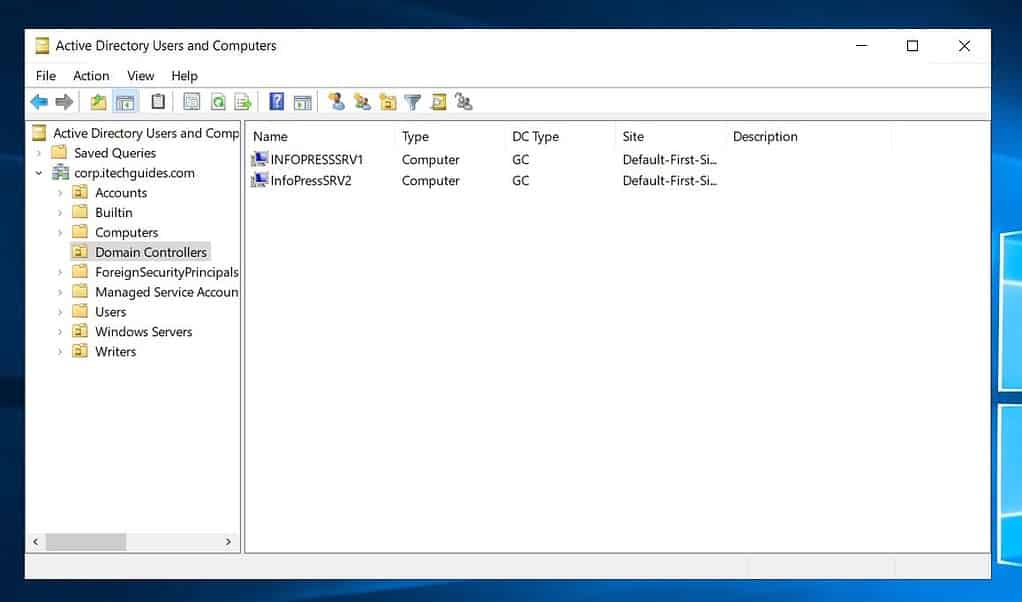Click the OU folder icon beside Writers
This screenshot has width=1022, height=602.
click(80, 351)
